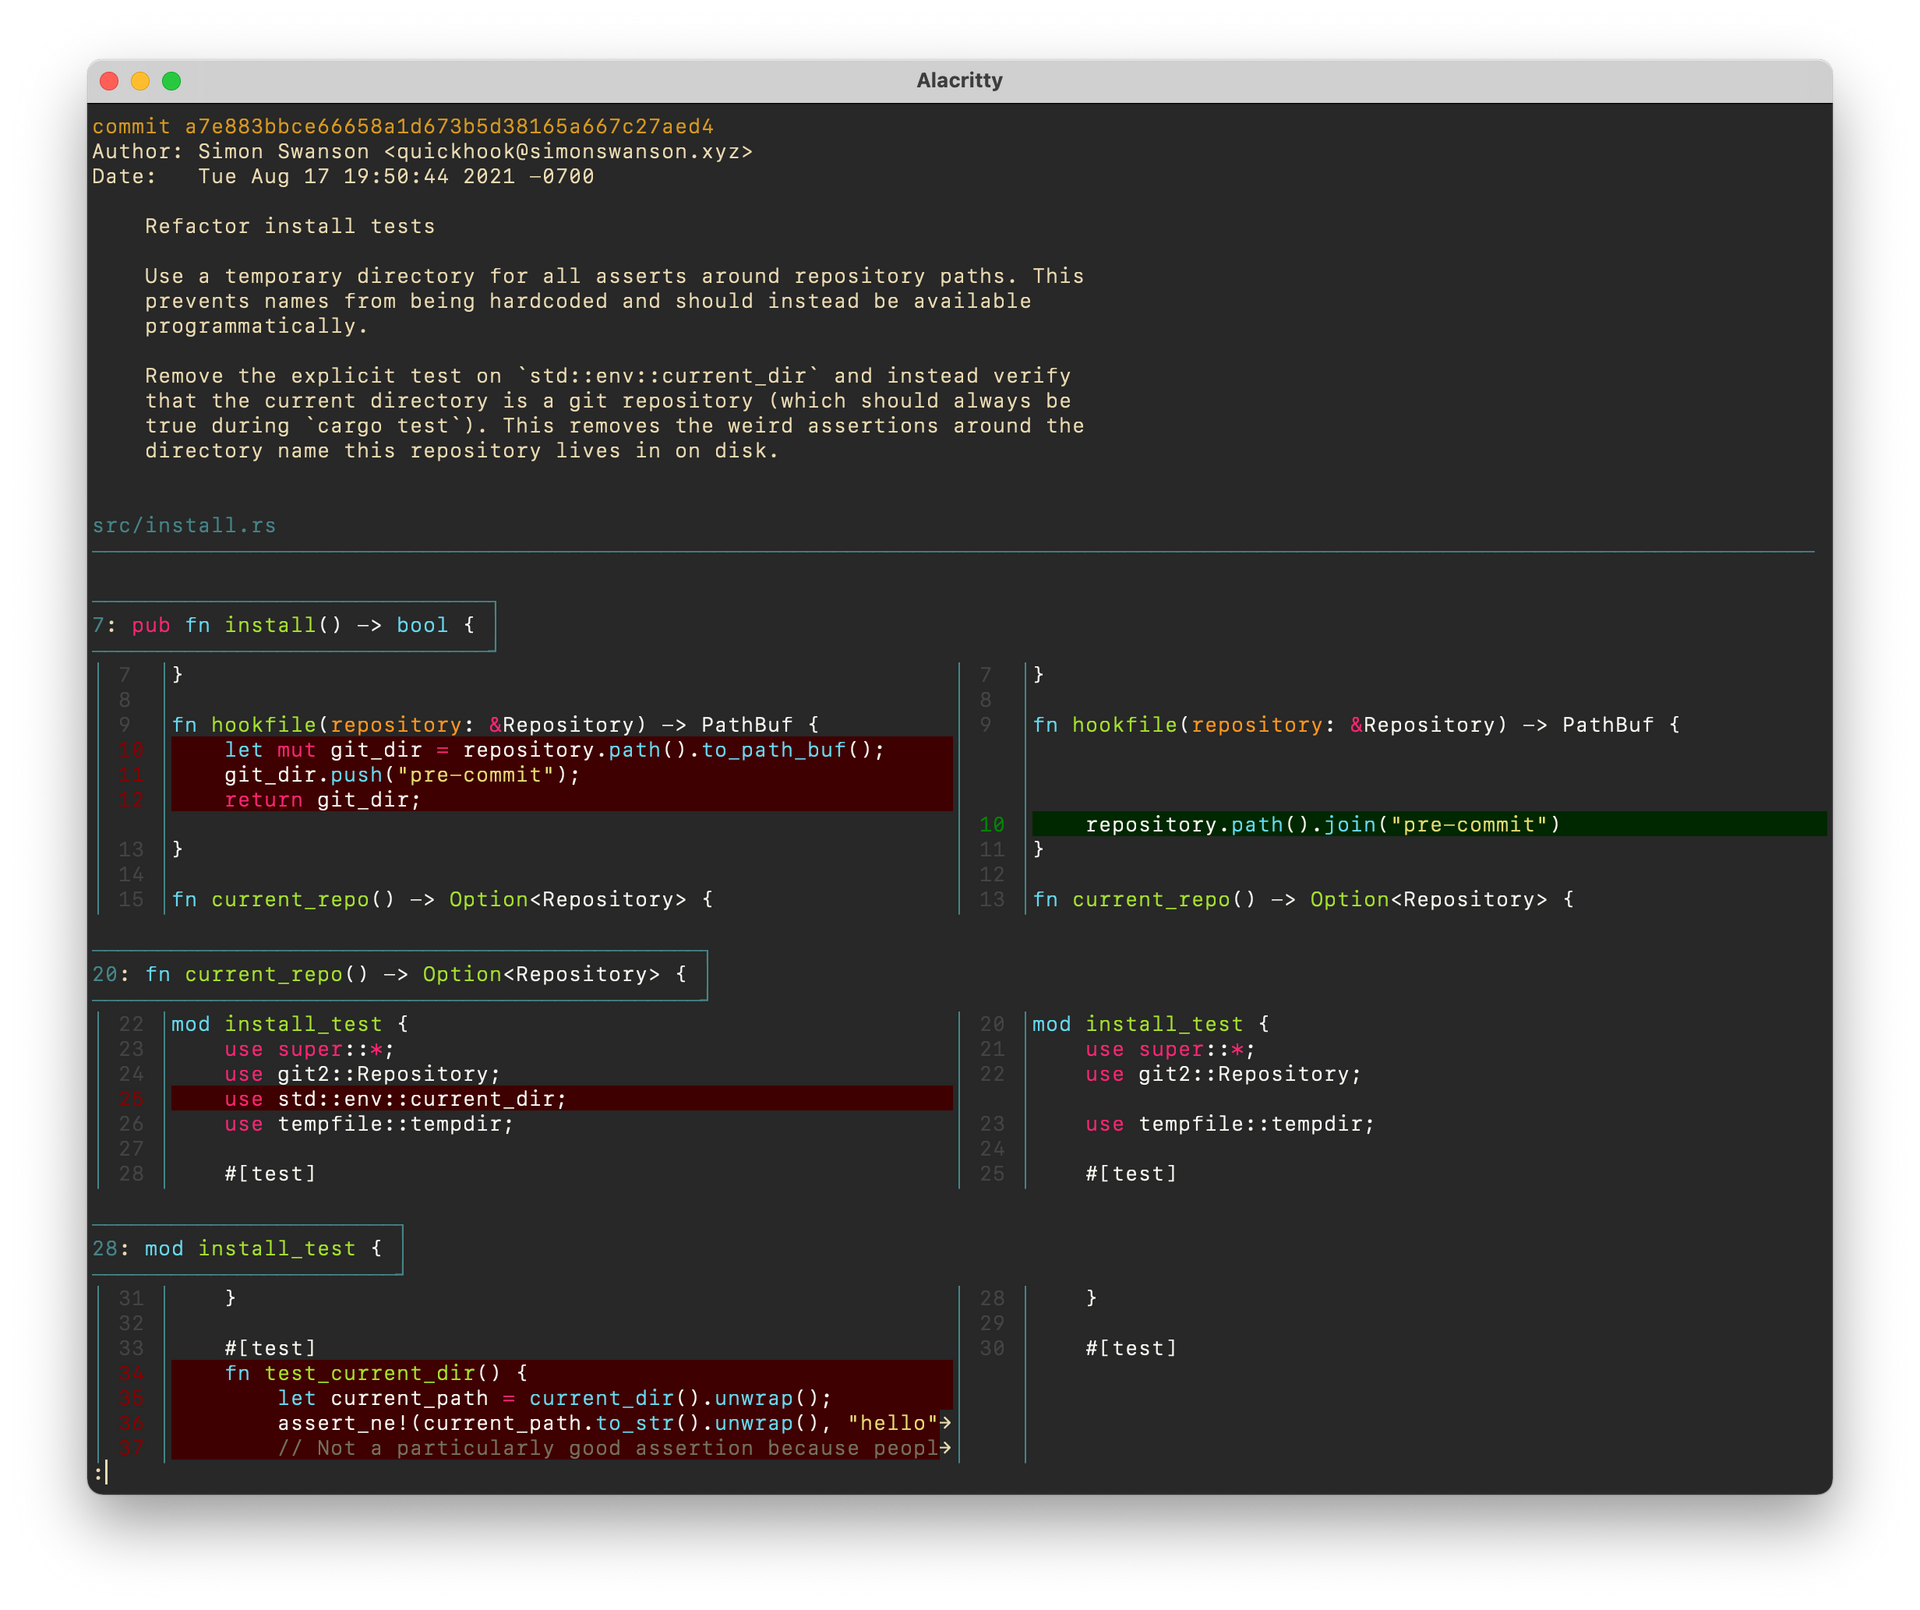Click the right pane closing brace on line 11

[1039, 850]
